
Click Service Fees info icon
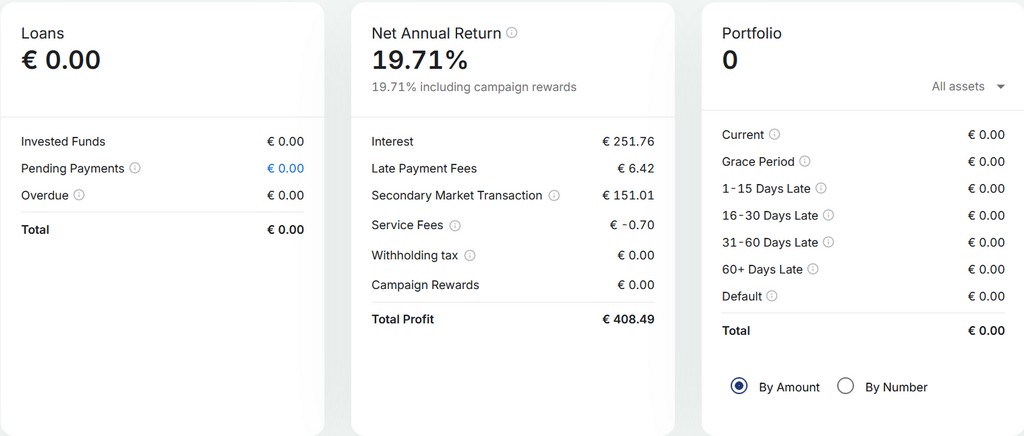(455, 225)
